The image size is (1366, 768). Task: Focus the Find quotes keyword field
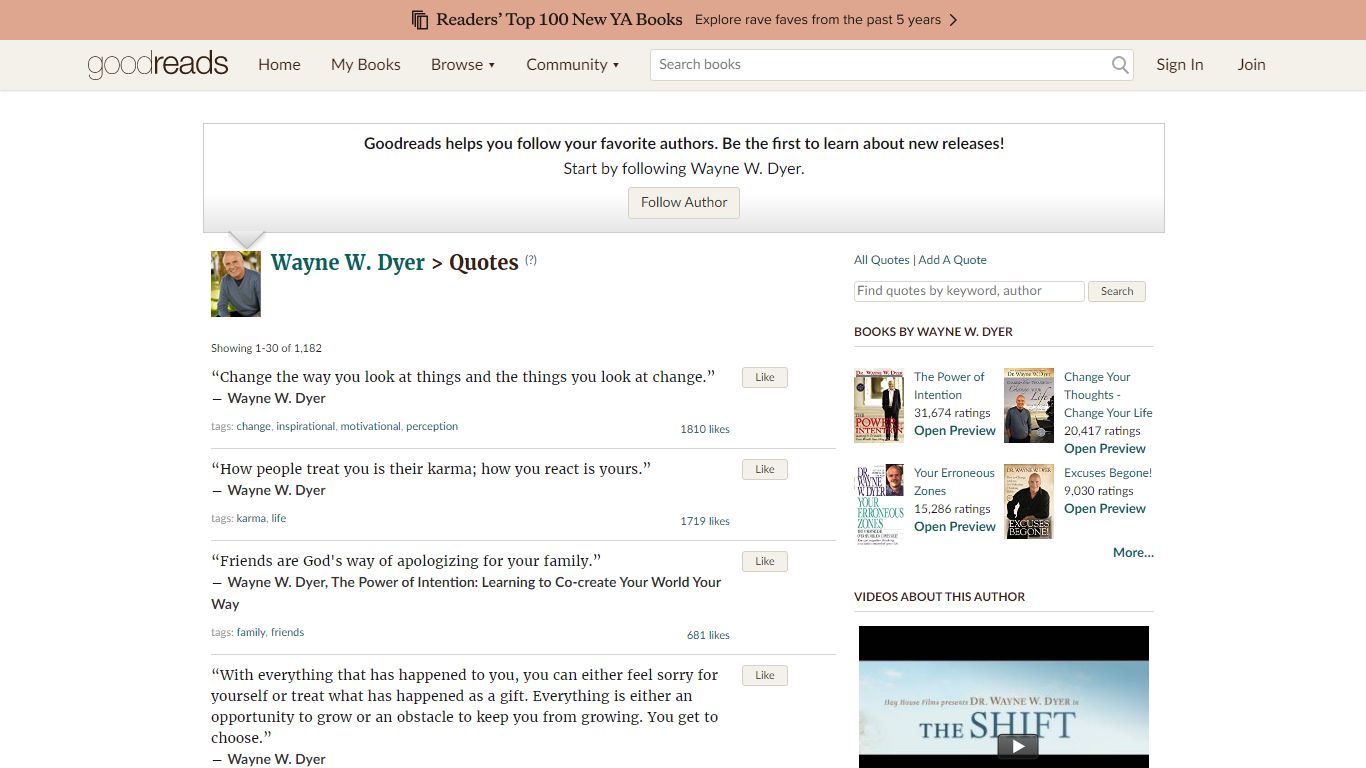969,291
